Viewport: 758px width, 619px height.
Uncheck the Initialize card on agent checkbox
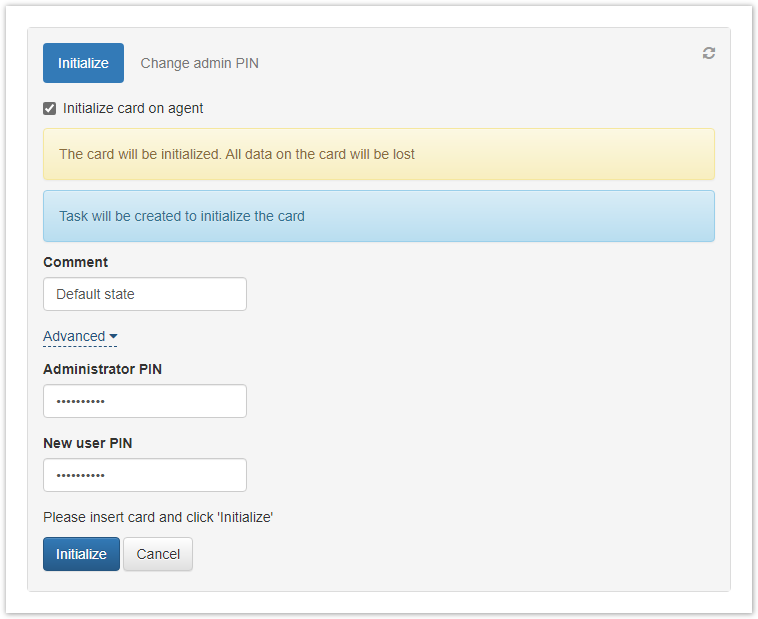click(x=50, y=109)
